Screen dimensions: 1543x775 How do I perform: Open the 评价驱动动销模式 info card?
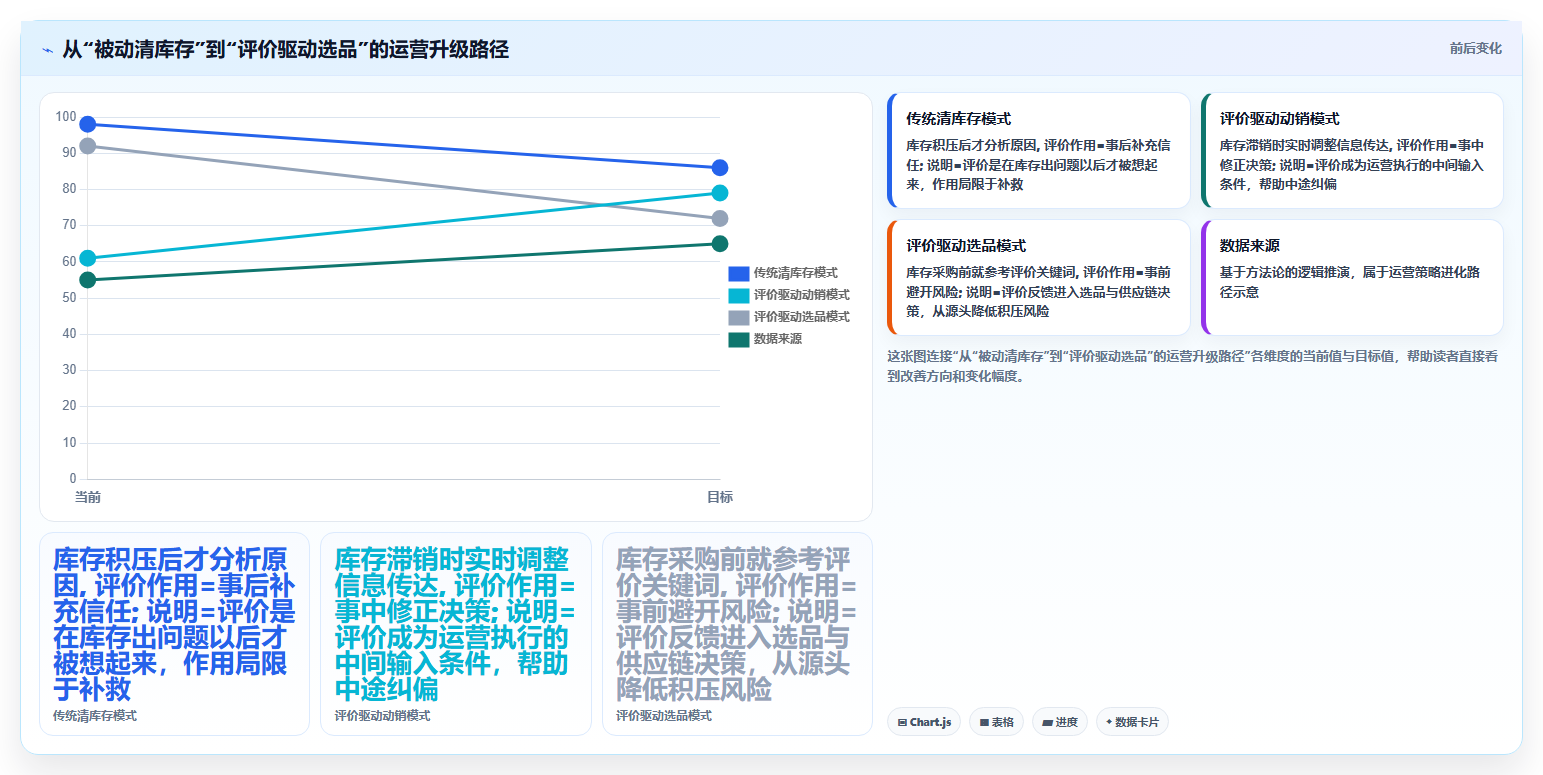click(x=1352, y=150)
